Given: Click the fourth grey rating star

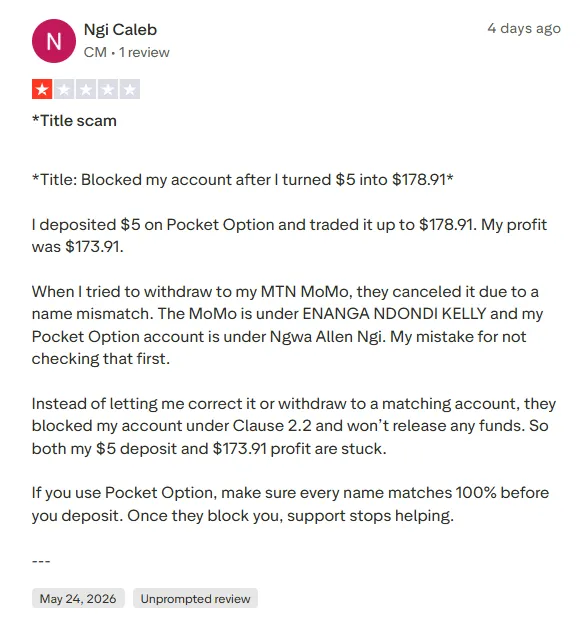Looking at the screenshot, I should tap(107, 89).
